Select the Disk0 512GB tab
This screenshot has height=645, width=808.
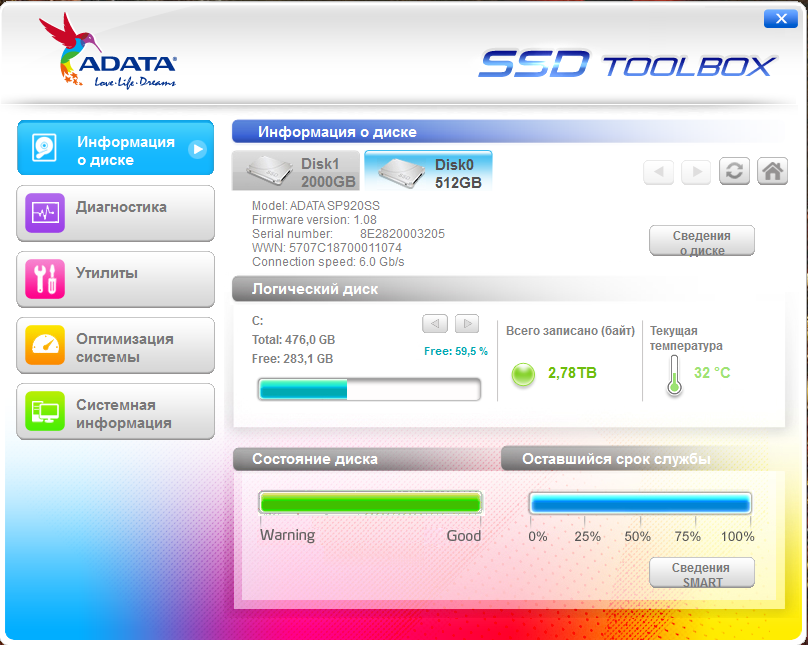428,171
